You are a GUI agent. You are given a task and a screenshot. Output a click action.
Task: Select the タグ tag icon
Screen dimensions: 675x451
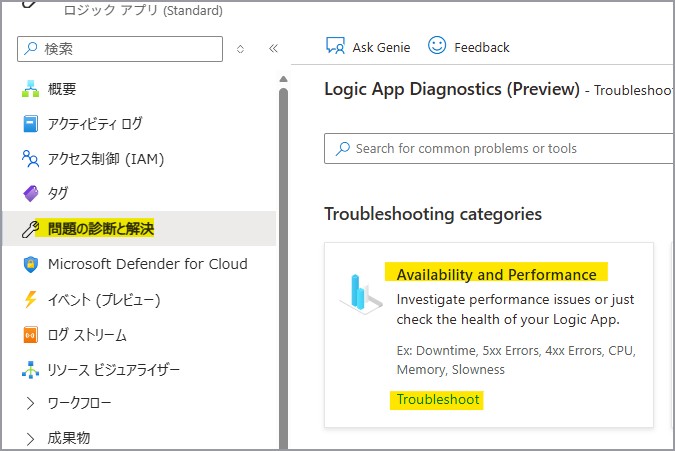30,194
